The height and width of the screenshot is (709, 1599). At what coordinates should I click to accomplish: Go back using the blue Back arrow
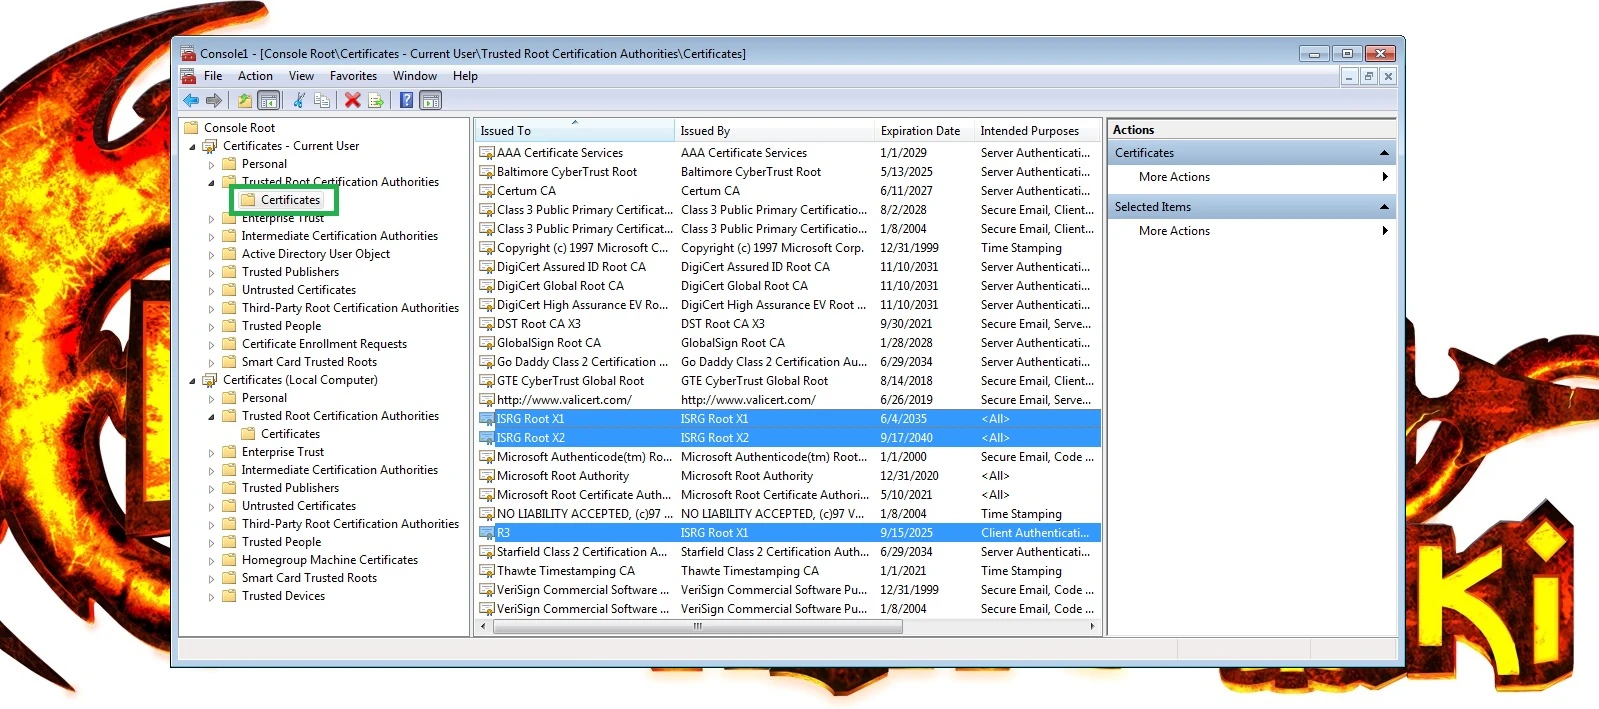[191, 100]
